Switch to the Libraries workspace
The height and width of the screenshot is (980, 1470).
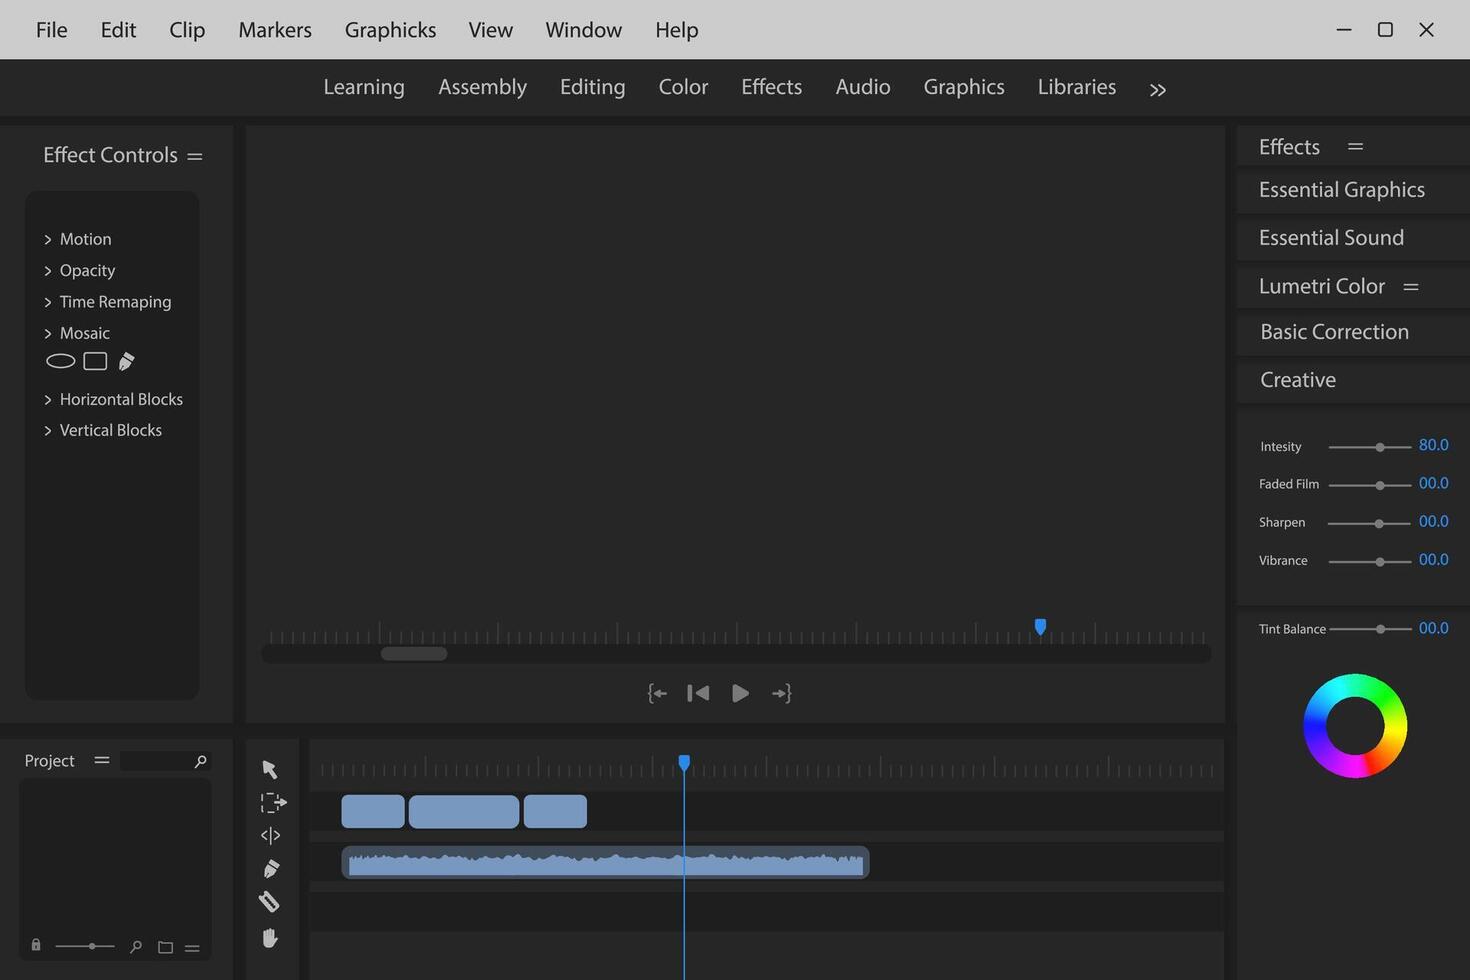[1077, 87]
